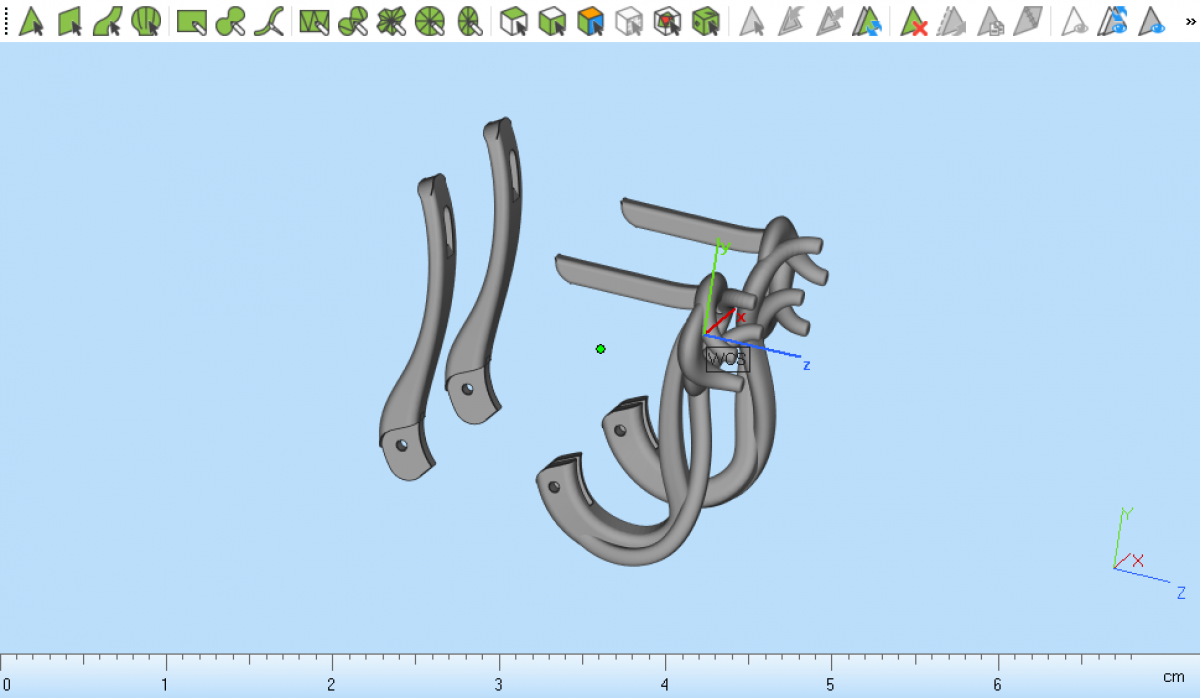Expand the toolbar overflow chevron
Image resolution: width=1200 pixels, height=698 pixels.
[1189, 21]
